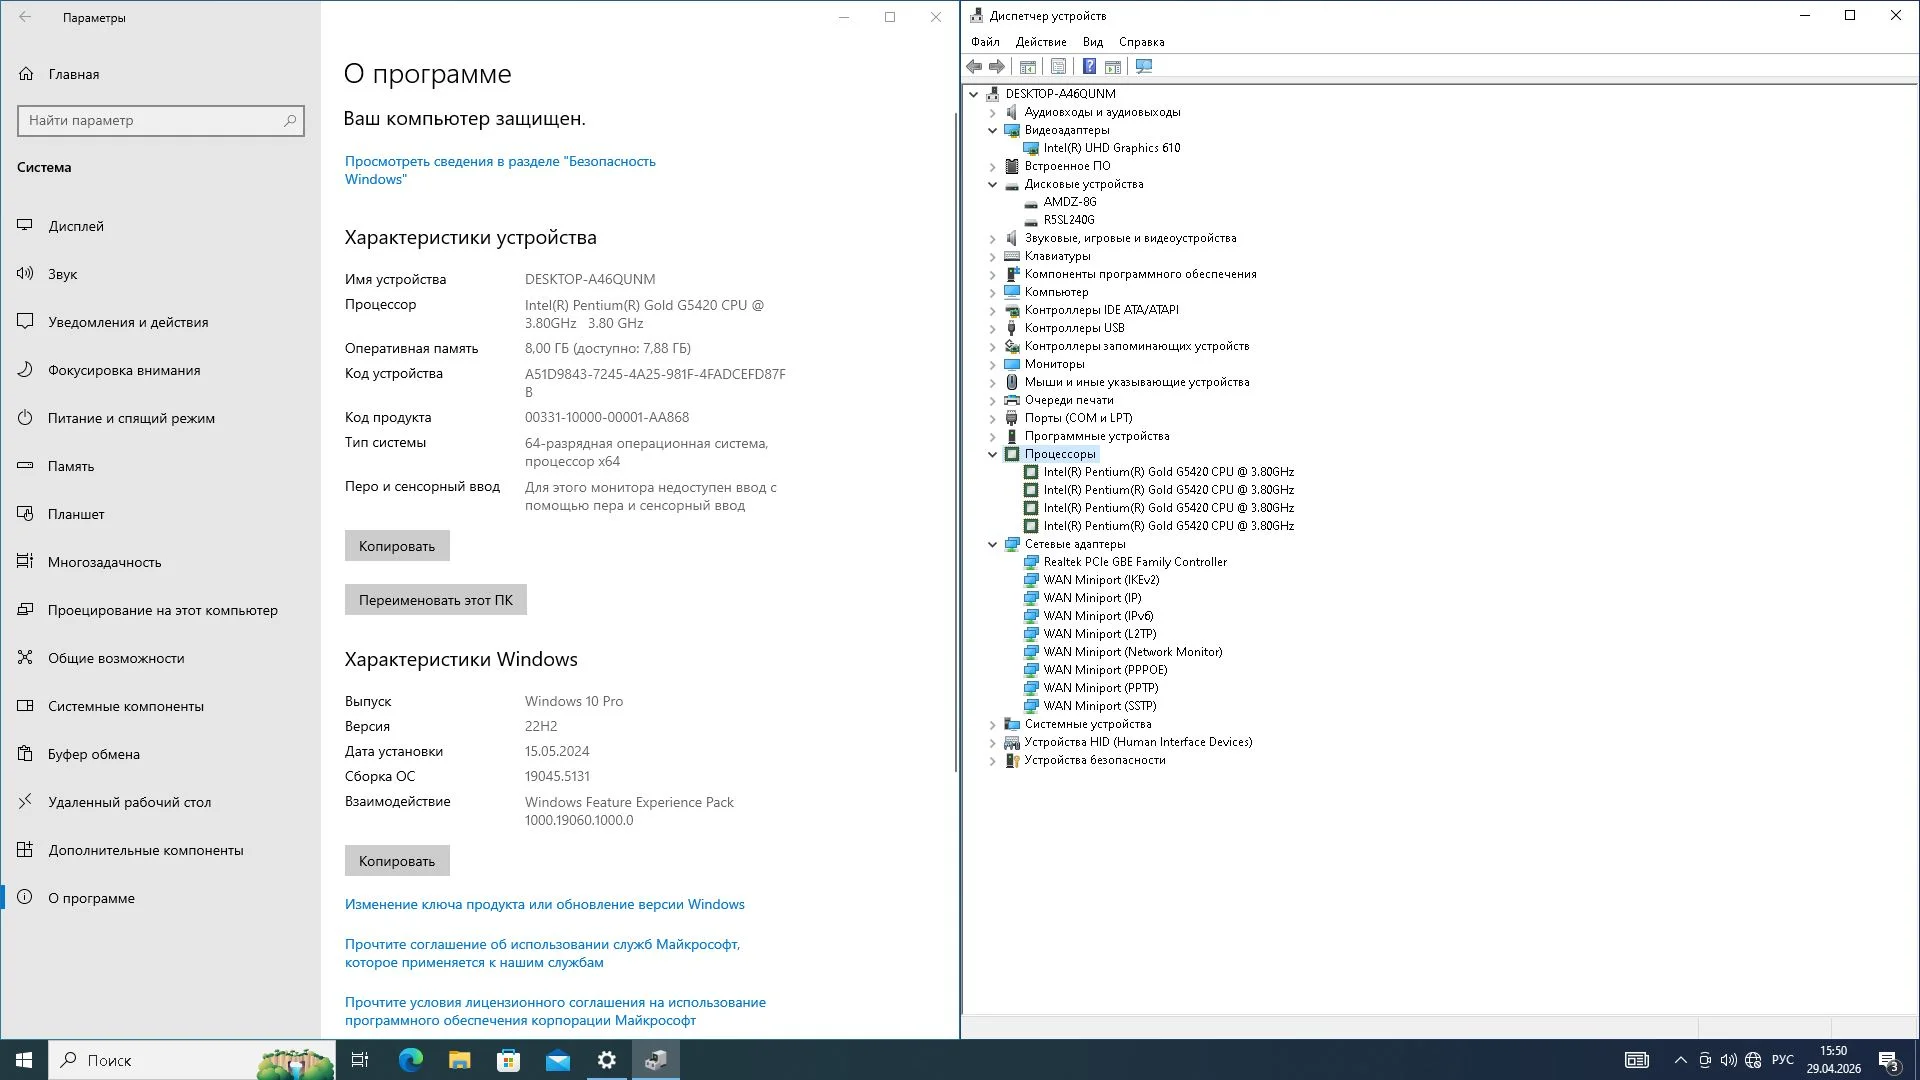Open Дополнительные компоненты settings

coord(160,850)
